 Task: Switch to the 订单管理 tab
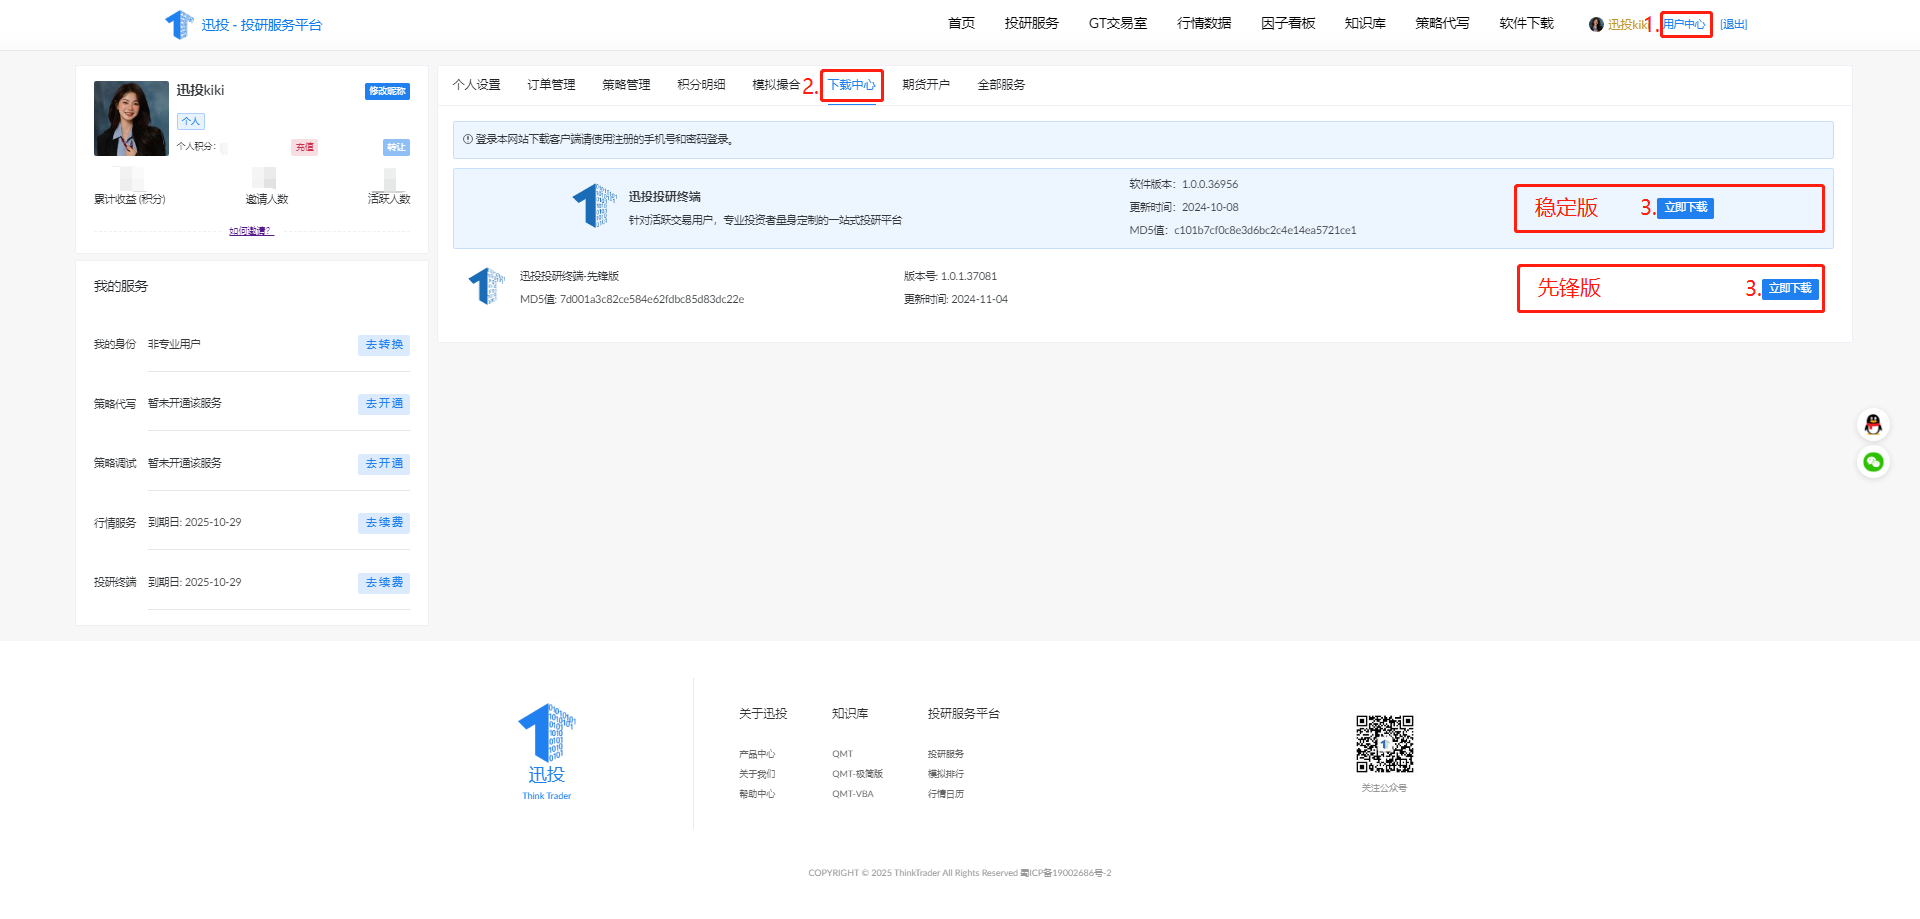click(551, 85)
